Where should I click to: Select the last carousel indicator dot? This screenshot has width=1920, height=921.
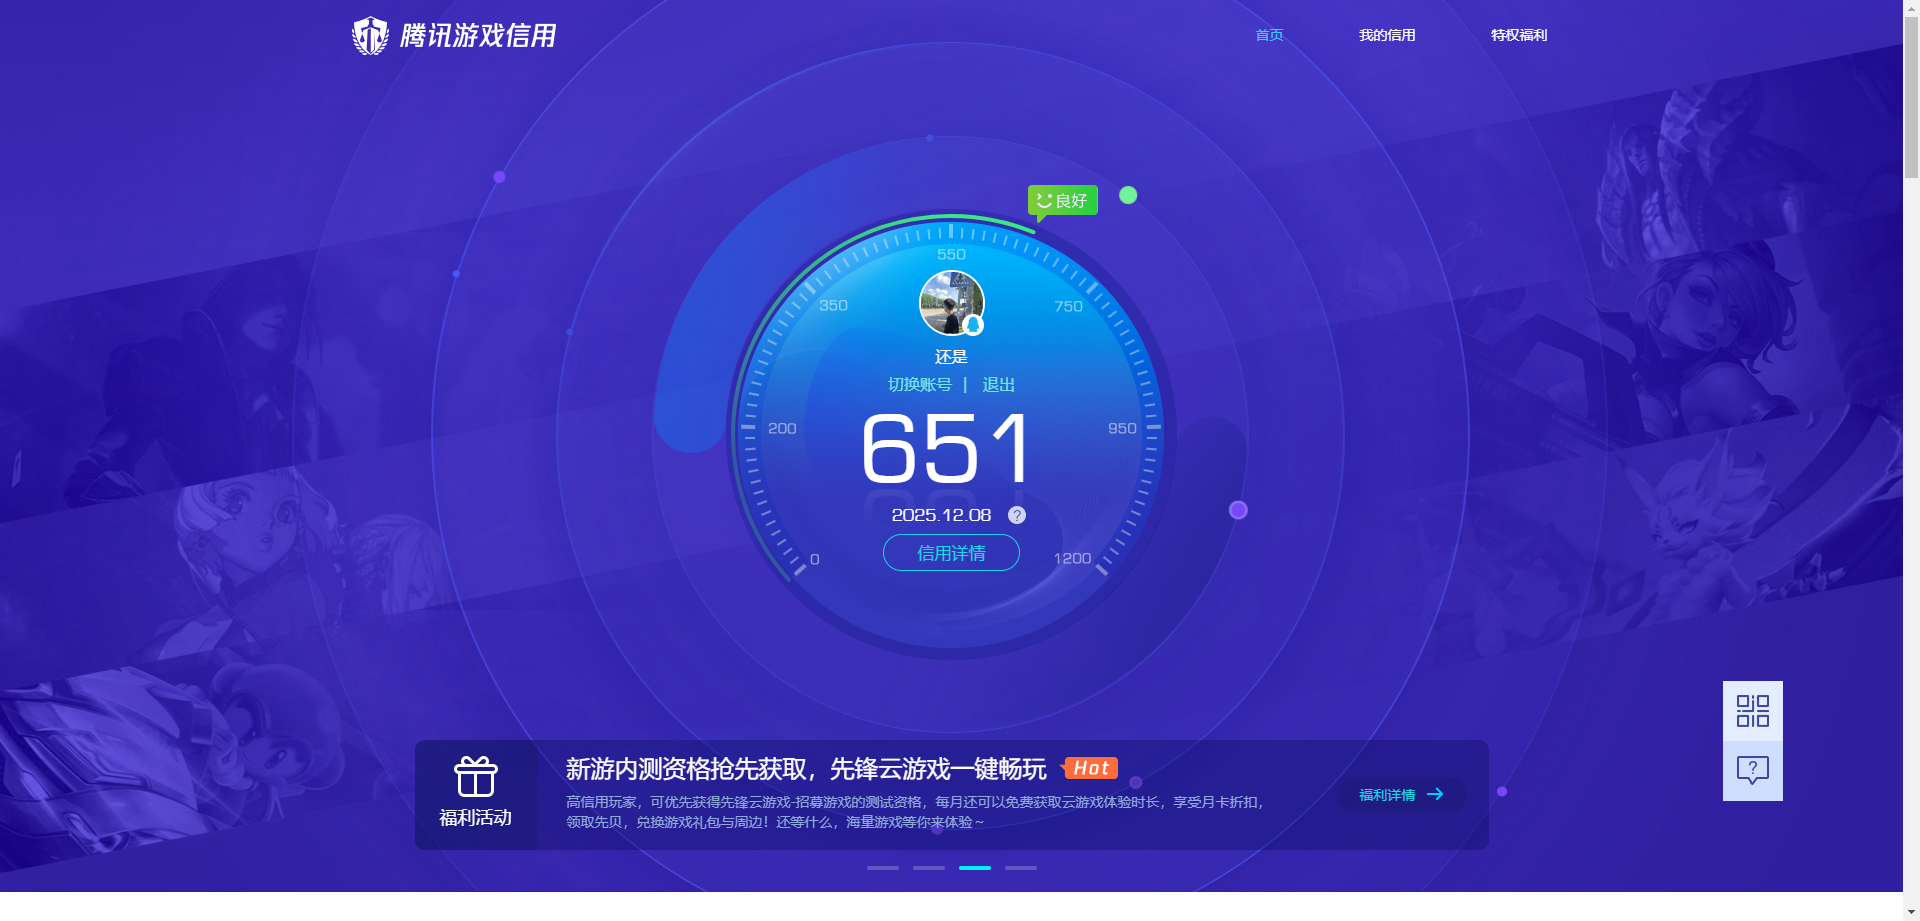(x=1021, y=868)
